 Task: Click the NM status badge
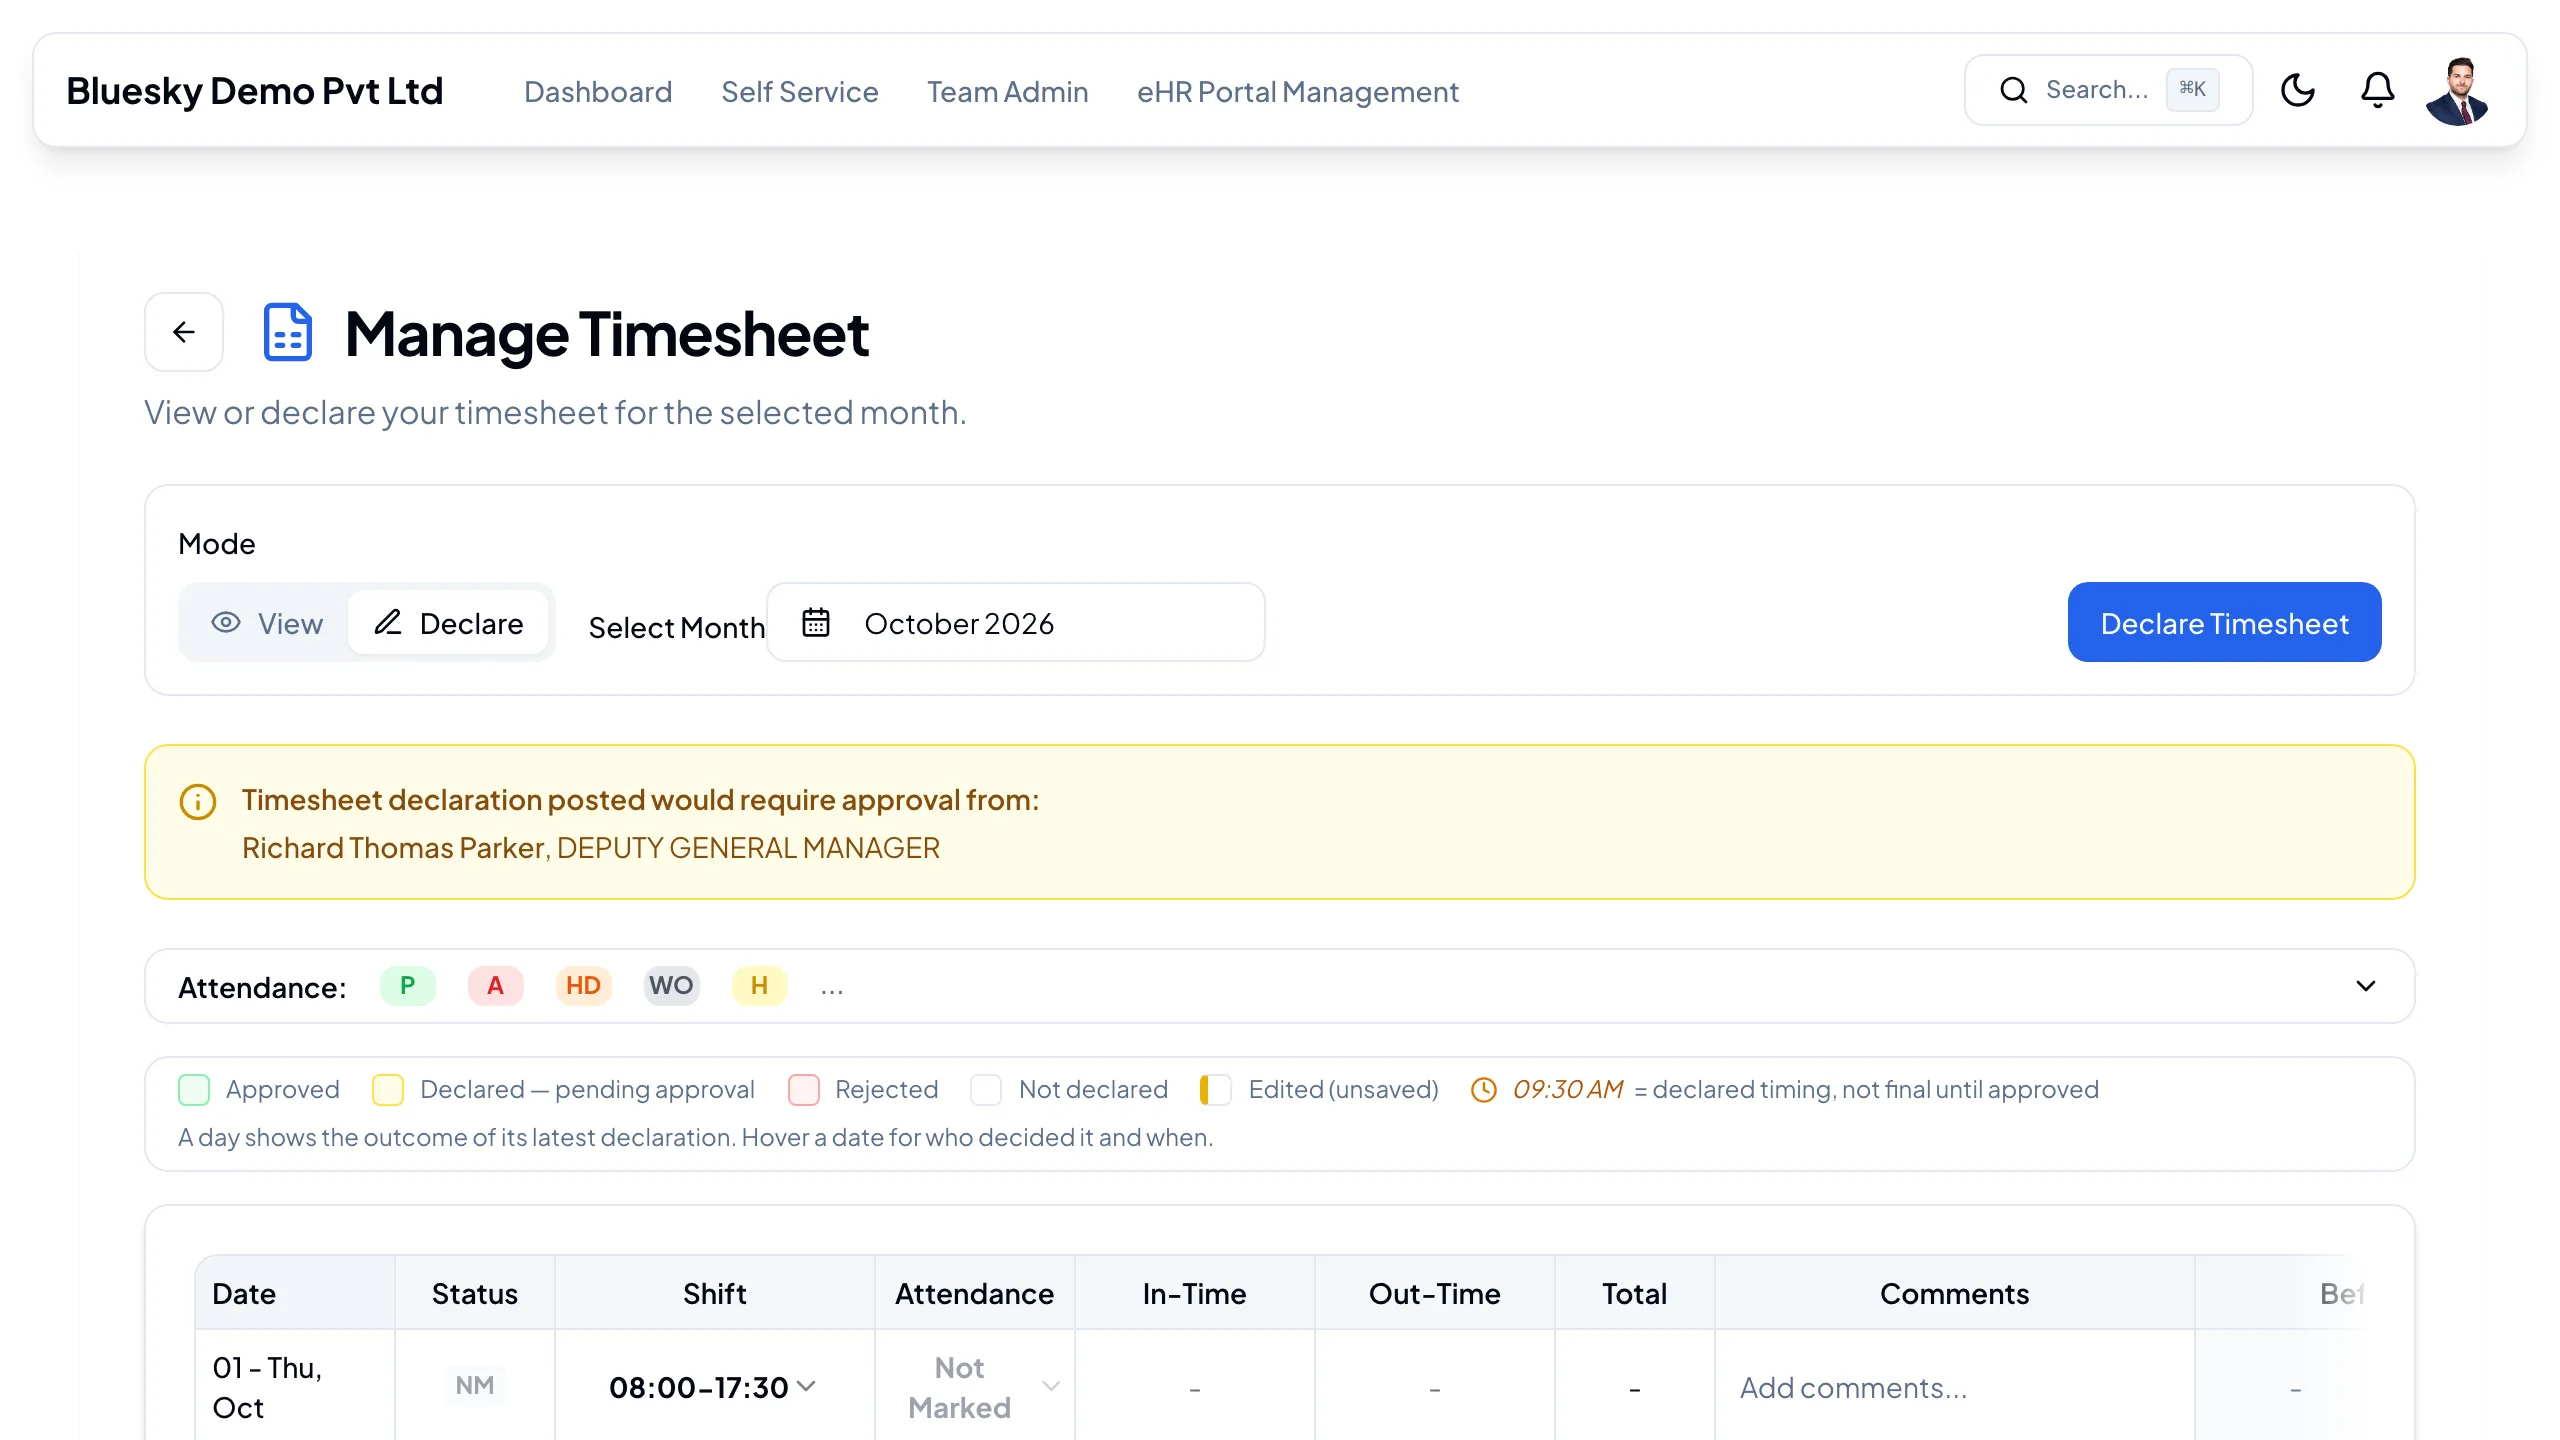click(475, 1386)
